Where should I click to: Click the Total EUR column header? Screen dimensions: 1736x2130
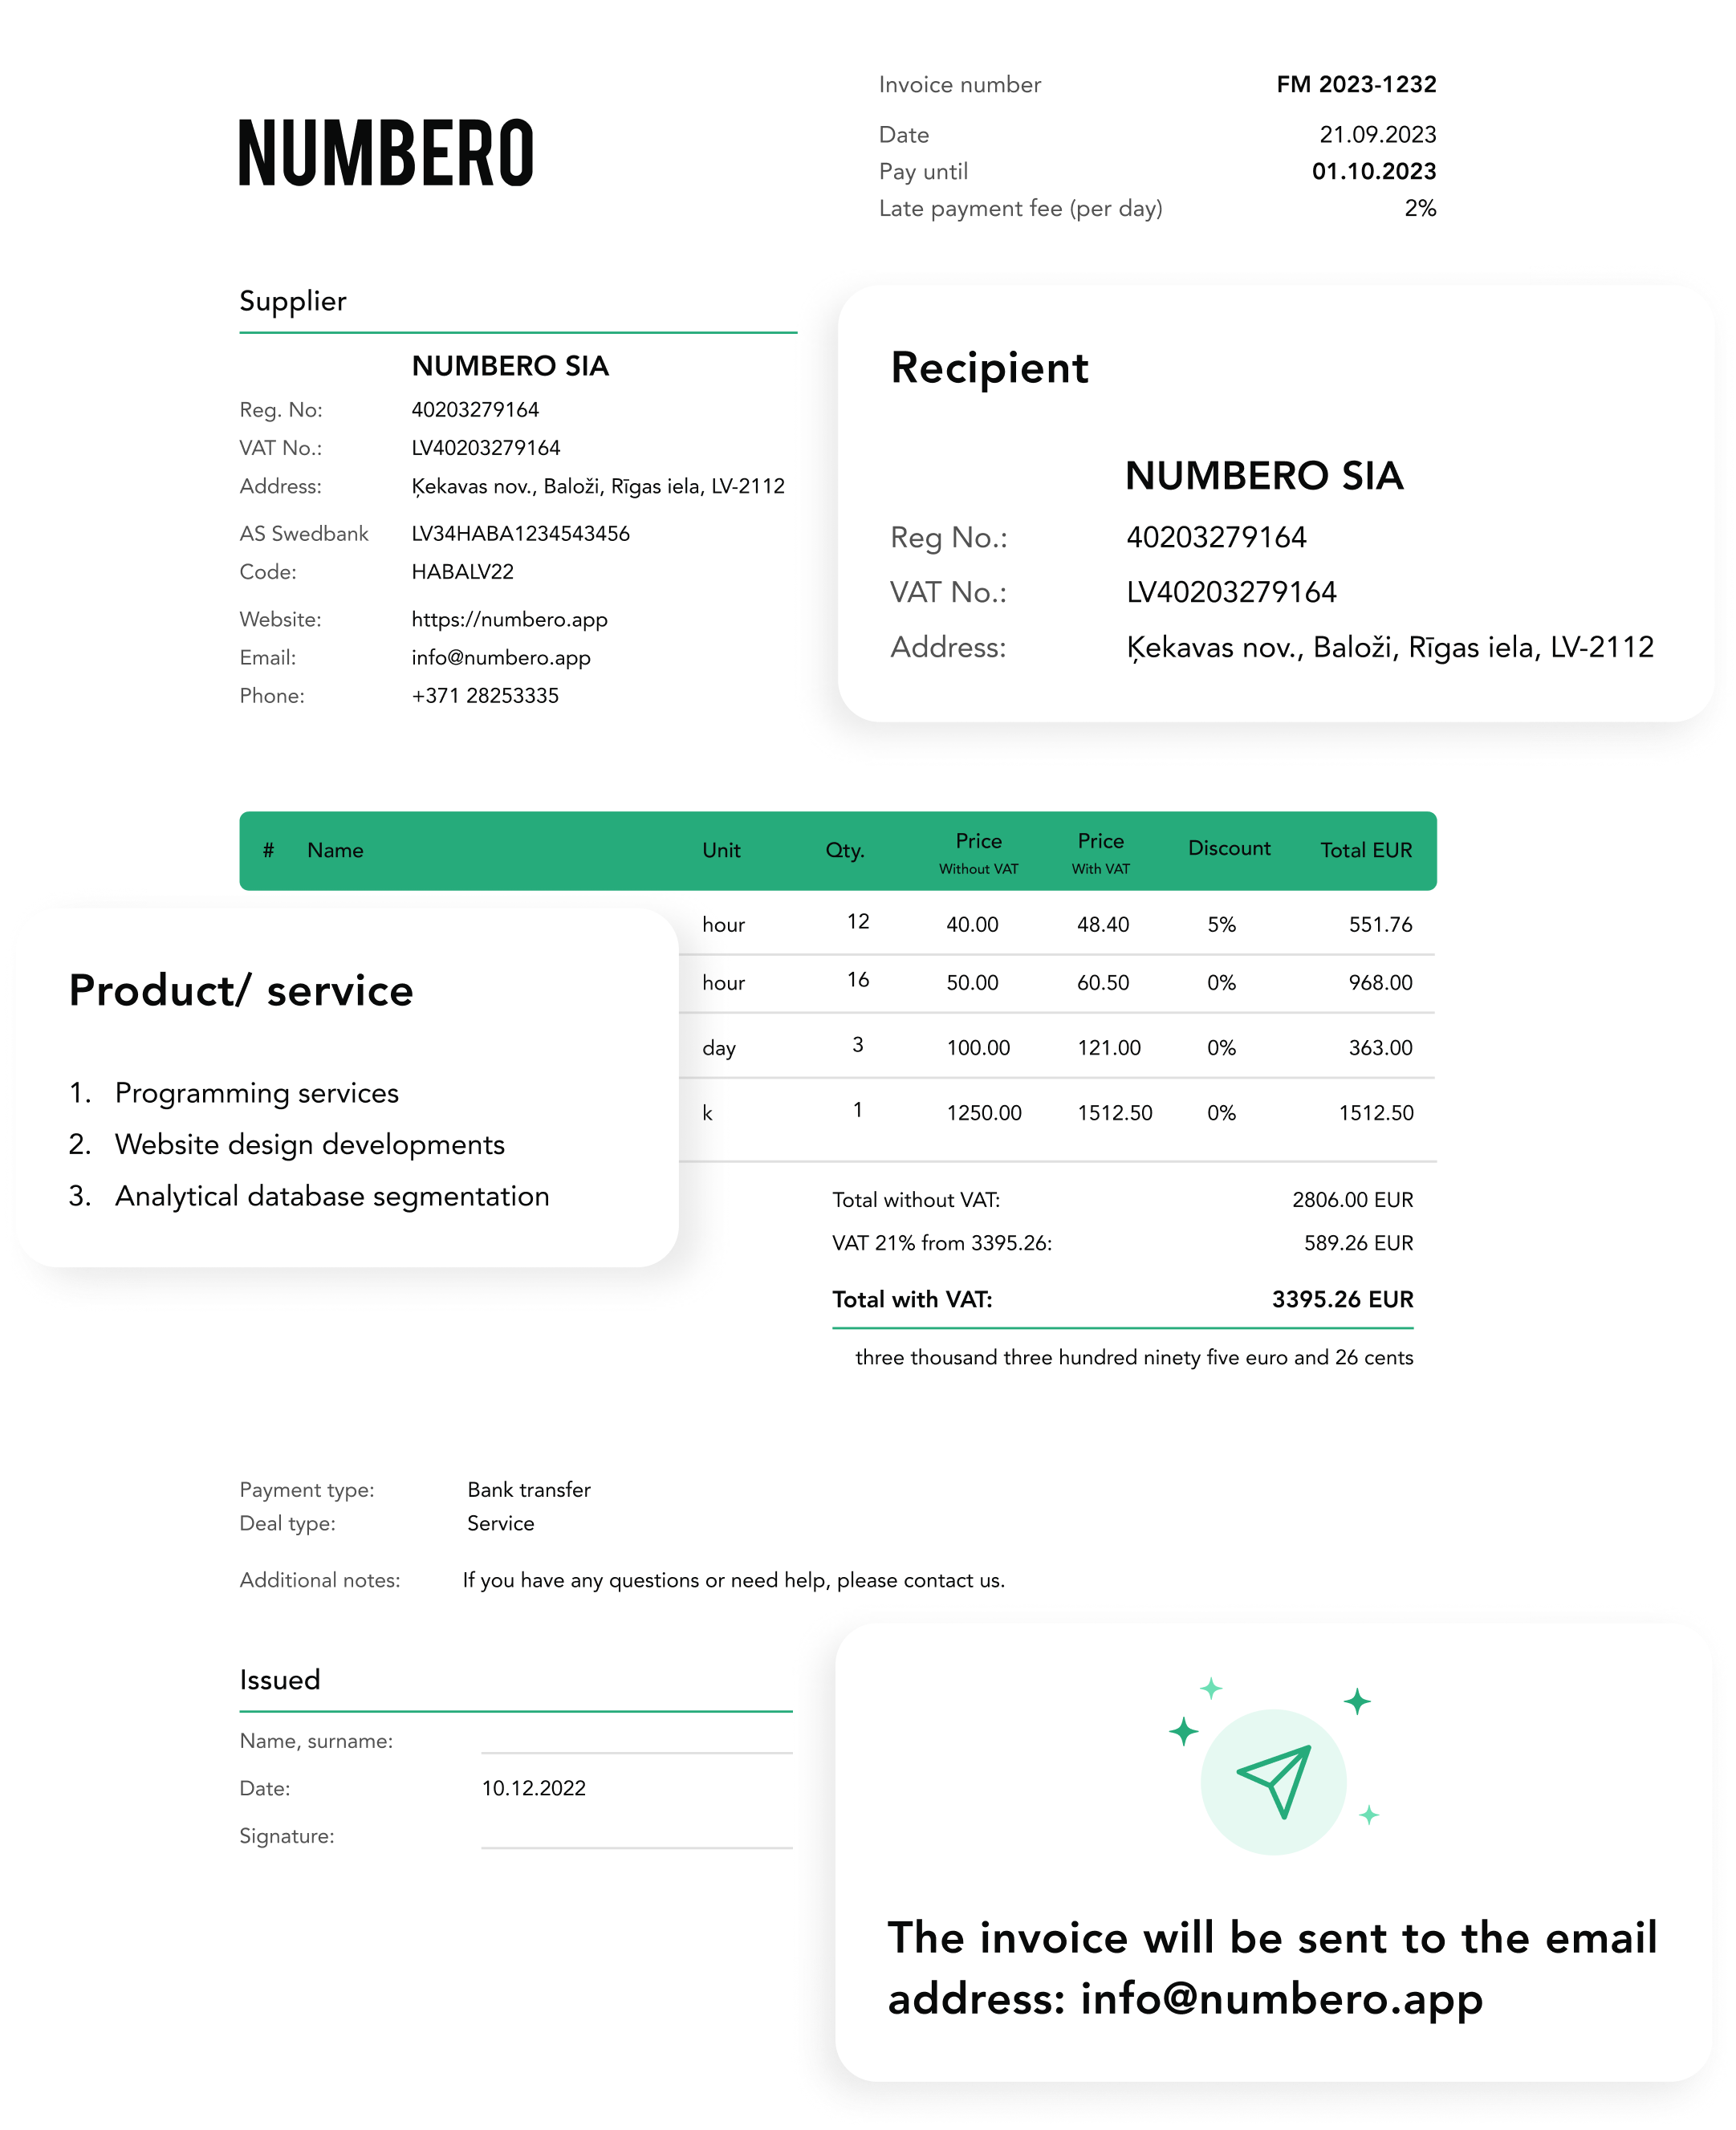pos(1366,850)
